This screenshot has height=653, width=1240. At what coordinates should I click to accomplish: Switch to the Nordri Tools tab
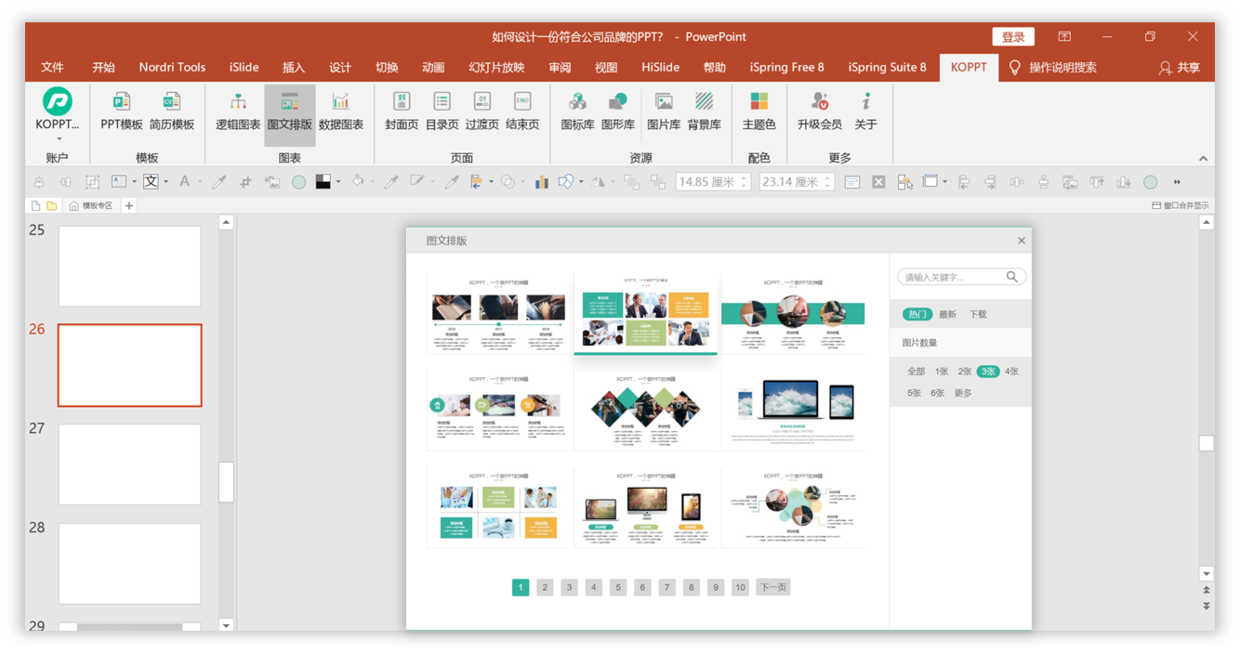coord(172,67)
